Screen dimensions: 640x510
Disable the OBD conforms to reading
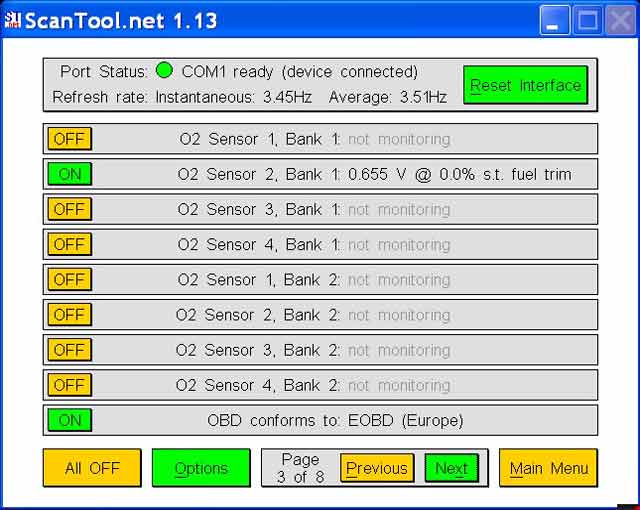pos(69,420)
